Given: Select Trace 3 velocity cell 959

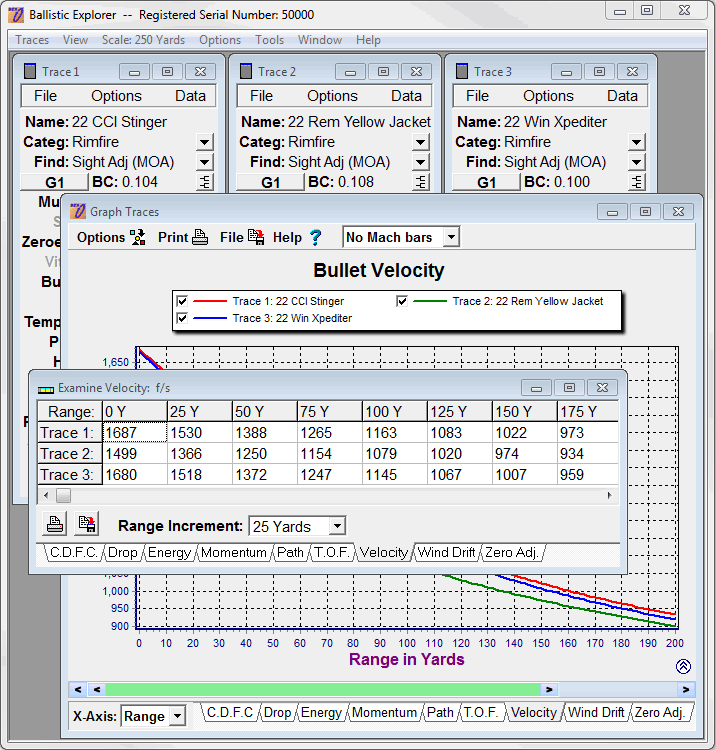Looking at the screenshot, I should point(588,474).
